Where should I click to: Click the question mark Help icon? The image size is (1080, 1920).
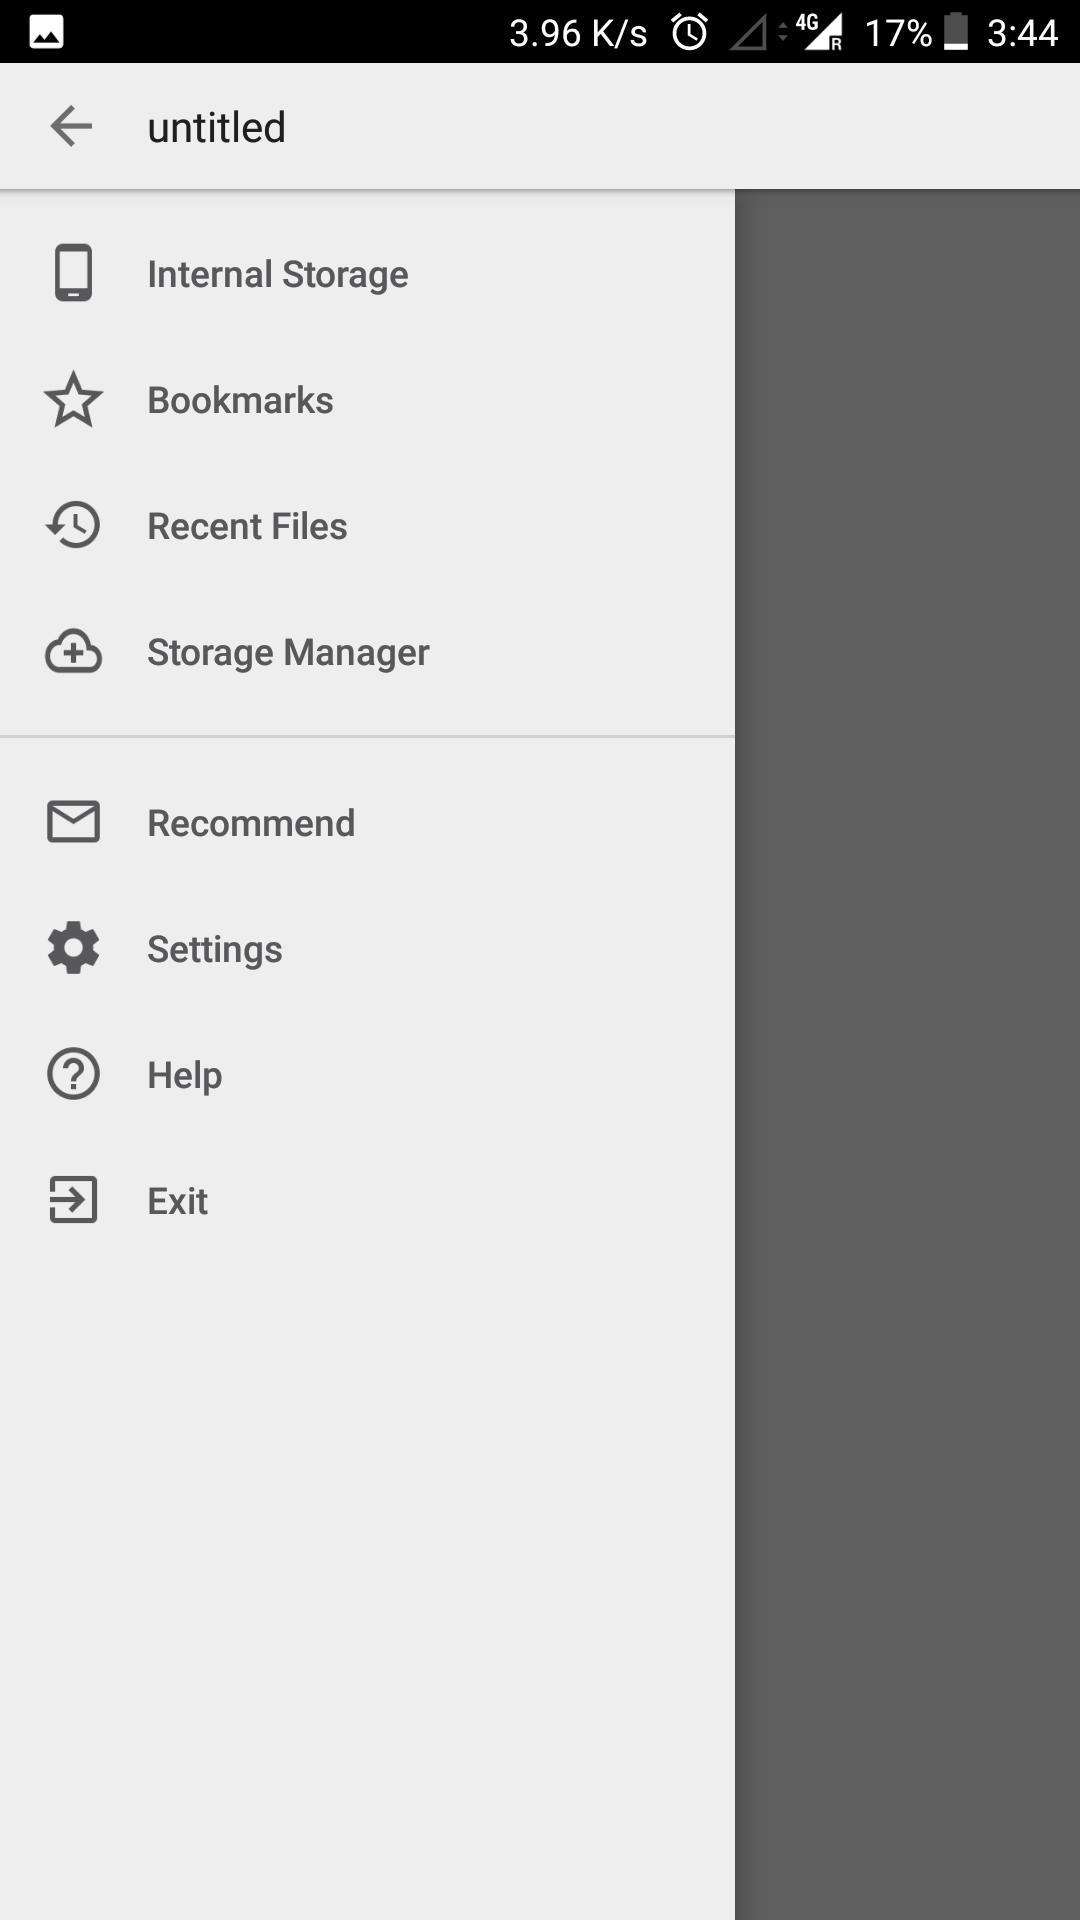[73, 1074]
